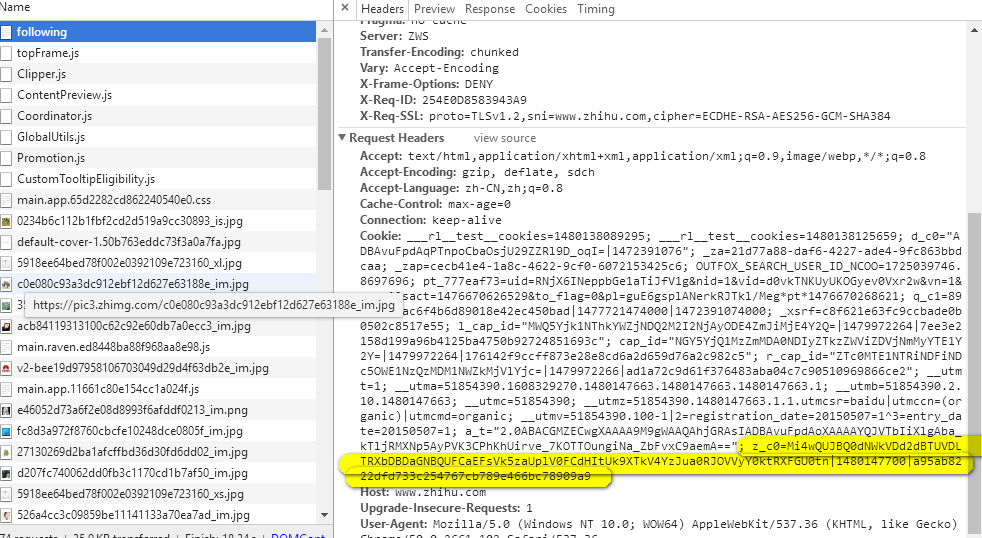Click the Host value www.zhihu.com
Screen dimensions: 982x538
point(440,492)
